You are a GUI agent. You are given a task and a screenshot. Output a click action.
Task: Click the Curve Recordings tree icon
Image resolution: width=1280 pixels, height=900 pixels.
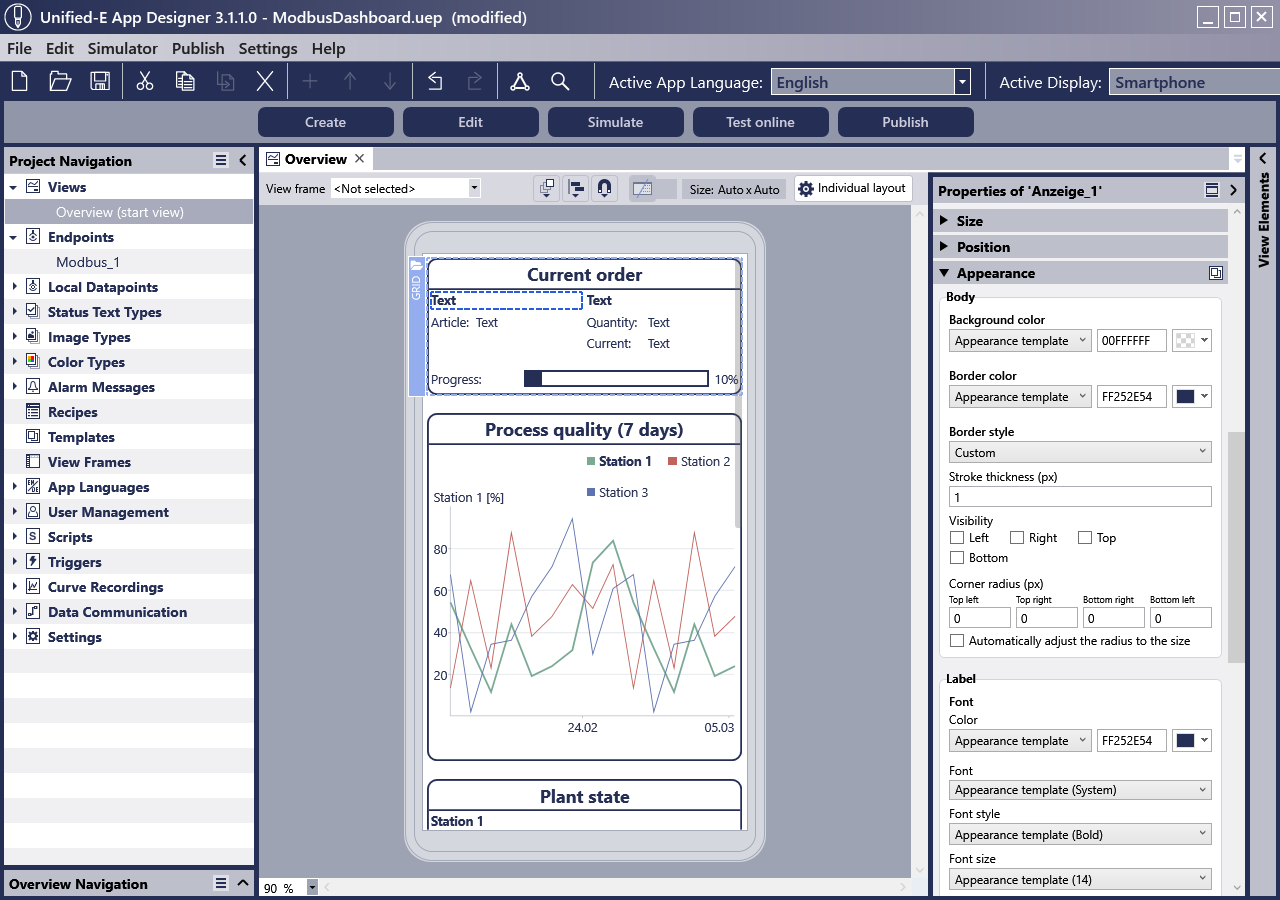pyautogui.click(x=33, y=587)
